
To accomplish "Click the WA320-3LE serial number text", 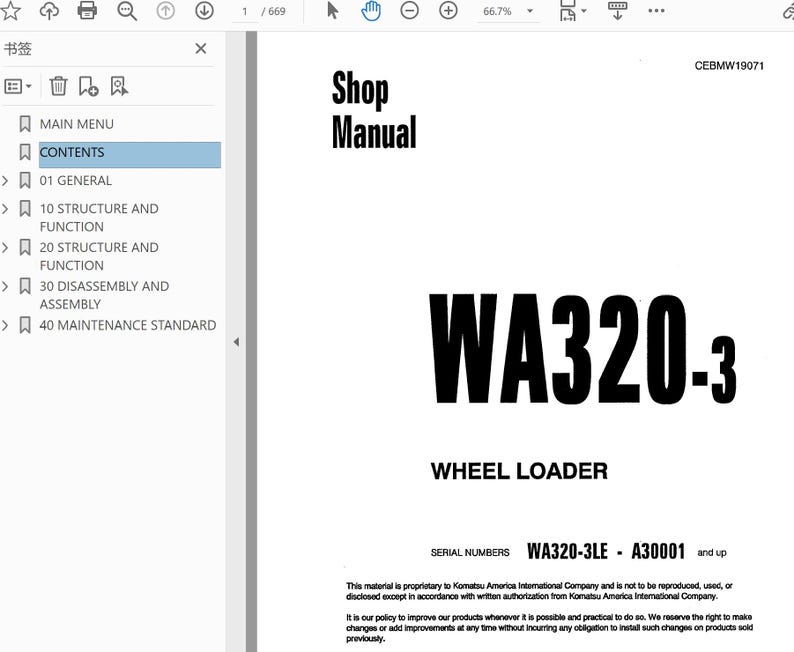I will [x=567, y=551].
